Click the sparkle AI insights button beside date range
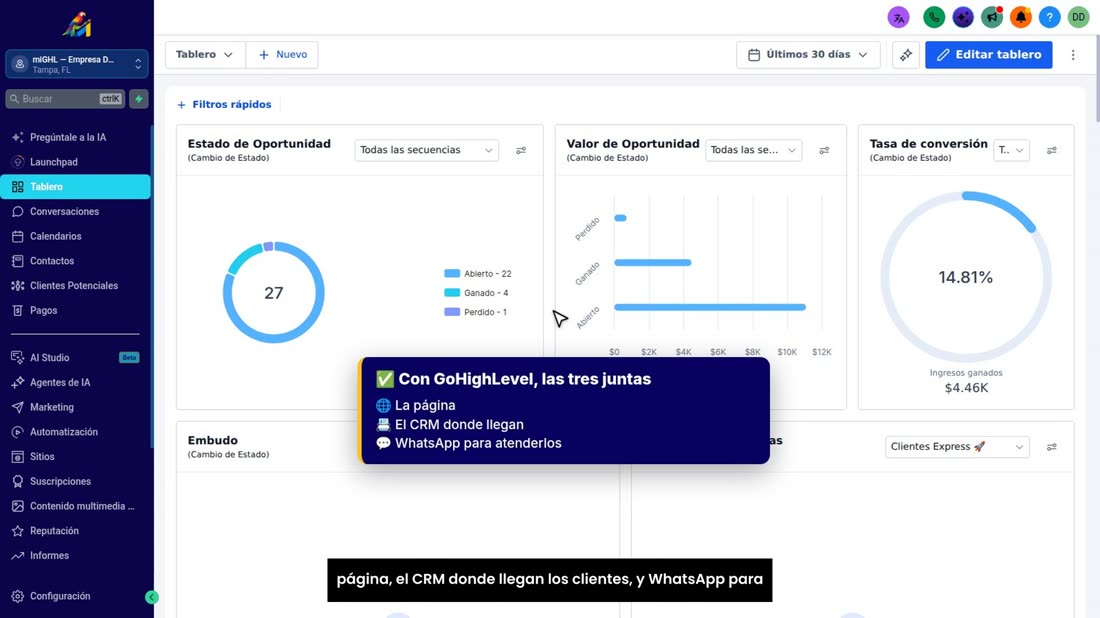This screenshot has width=1100, height=618. click(x=906, y=55)
